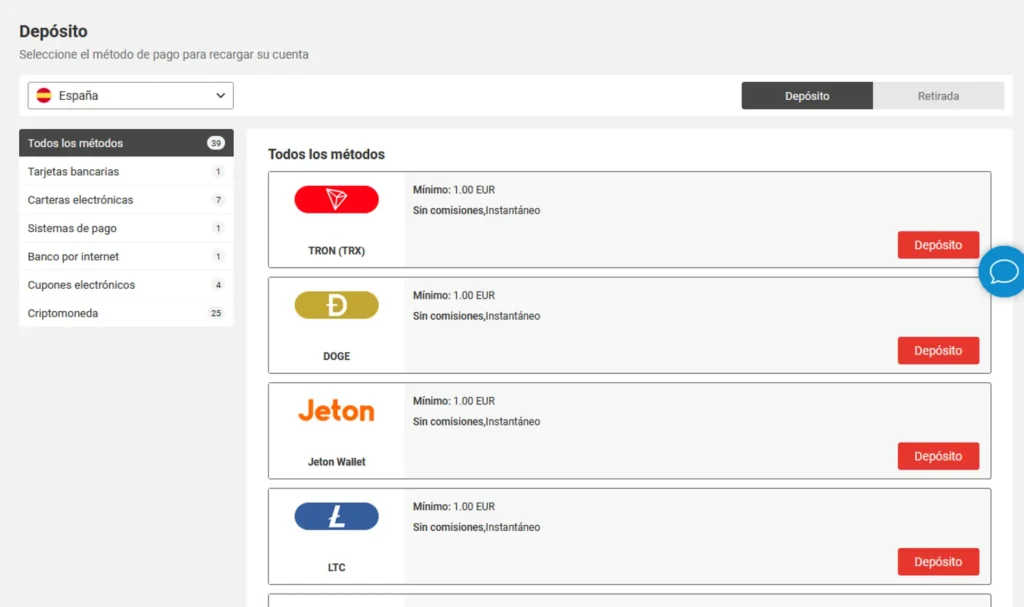Click Depósito button for LTC
Image resolution: width=1024 pixels, height=607 pixels.
938,562
